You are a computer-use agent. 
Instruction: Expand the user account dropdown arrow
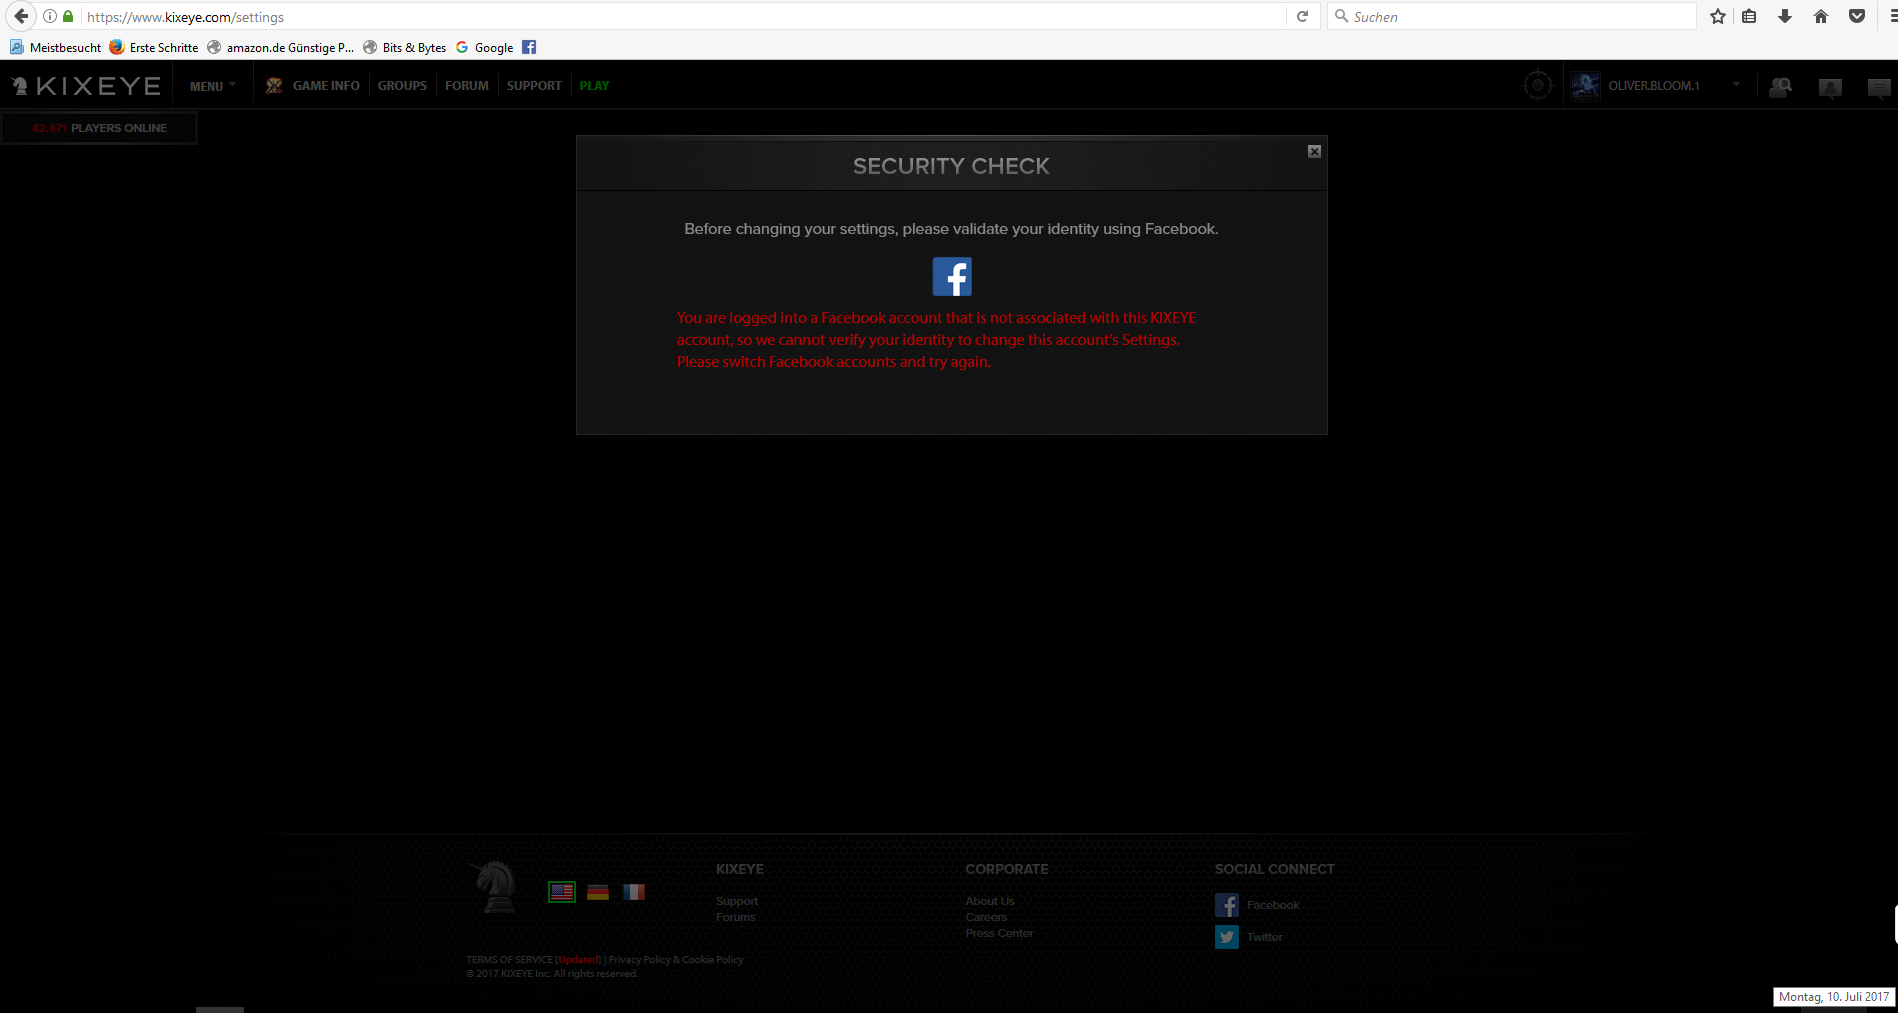[1736, 85]
